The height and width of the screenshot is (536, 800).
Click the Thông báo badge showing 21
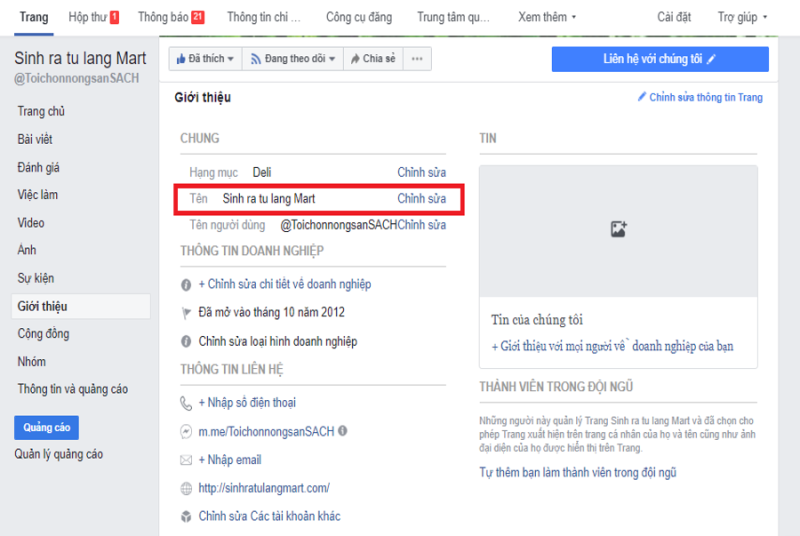point(197,17)
